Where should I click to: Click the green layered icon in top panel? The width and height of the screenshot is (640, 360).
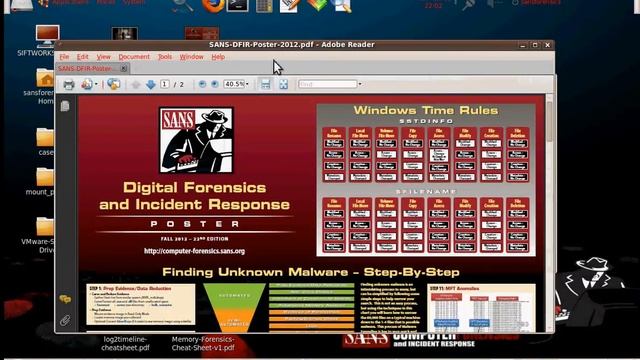(x=317, y=5)
